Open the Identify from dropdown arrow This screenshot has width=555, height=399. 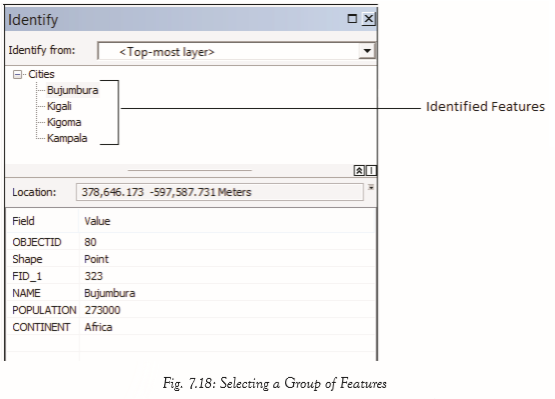(x=367, y=51)
